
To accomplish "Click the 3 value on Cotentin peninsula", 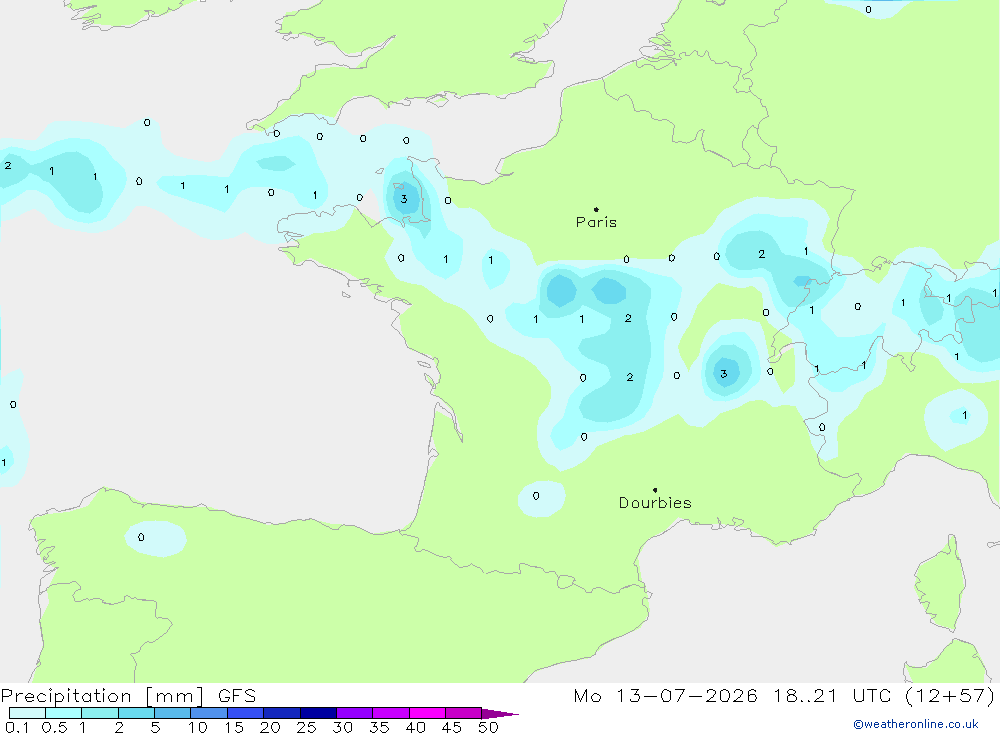I will click(404, 199).
